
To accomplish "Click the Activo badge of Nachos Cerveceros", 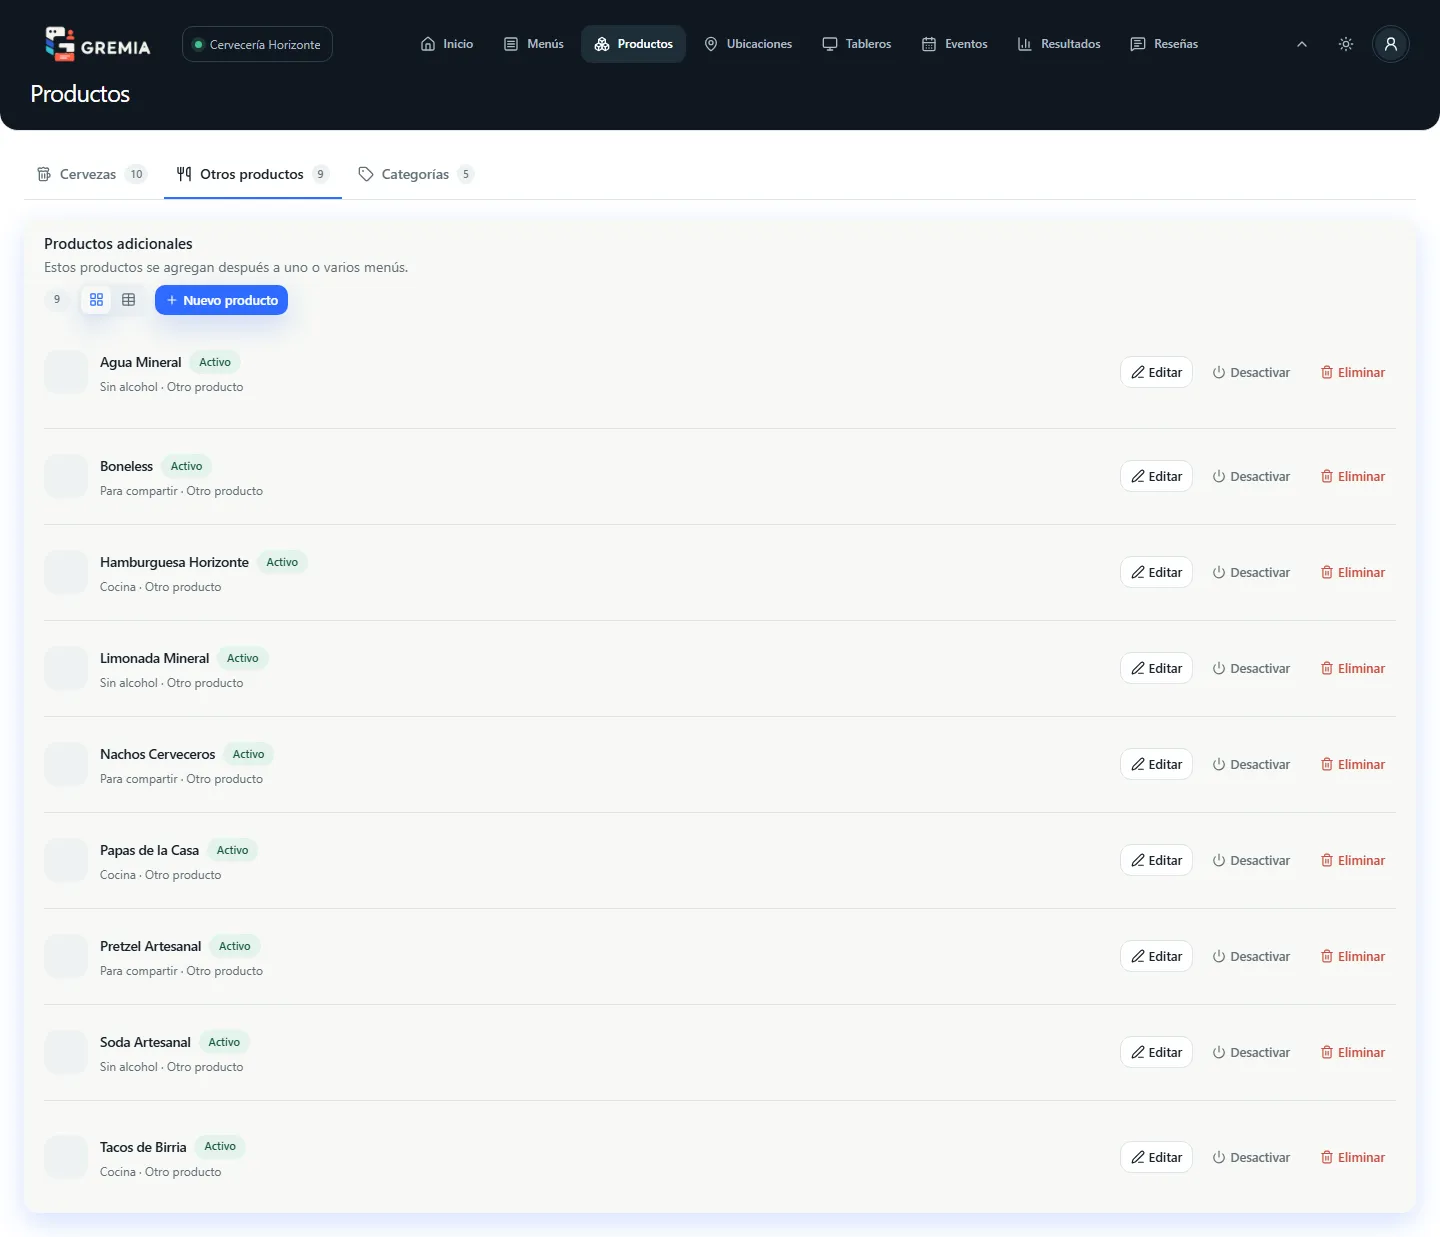I will [x=249, y=754].
